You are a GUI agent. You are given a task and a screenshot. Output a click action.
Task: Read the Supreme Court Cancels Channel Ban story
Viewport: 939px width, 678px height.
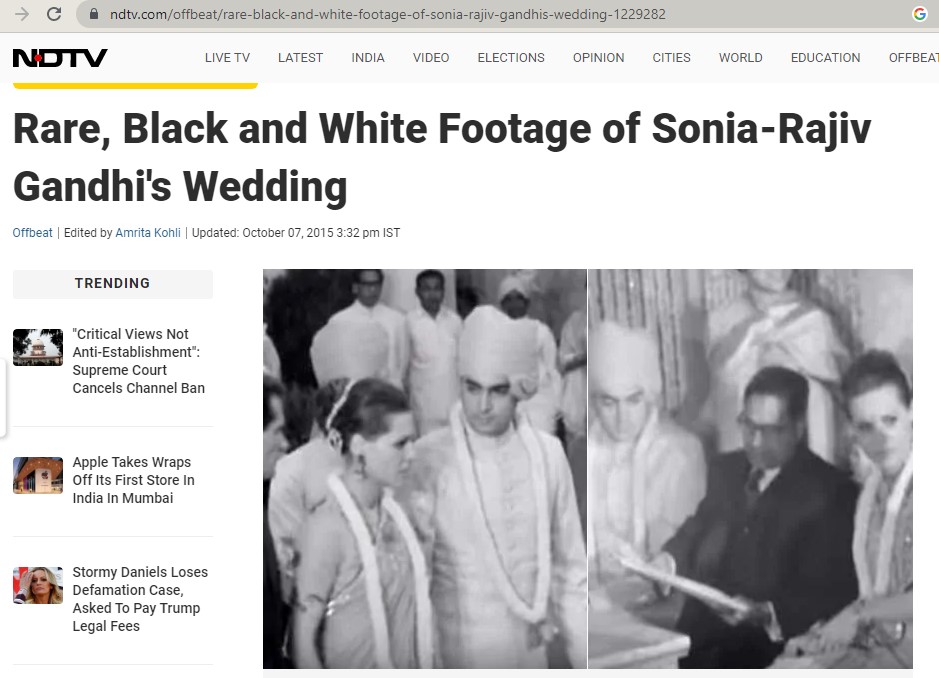(x=139, y=361)
